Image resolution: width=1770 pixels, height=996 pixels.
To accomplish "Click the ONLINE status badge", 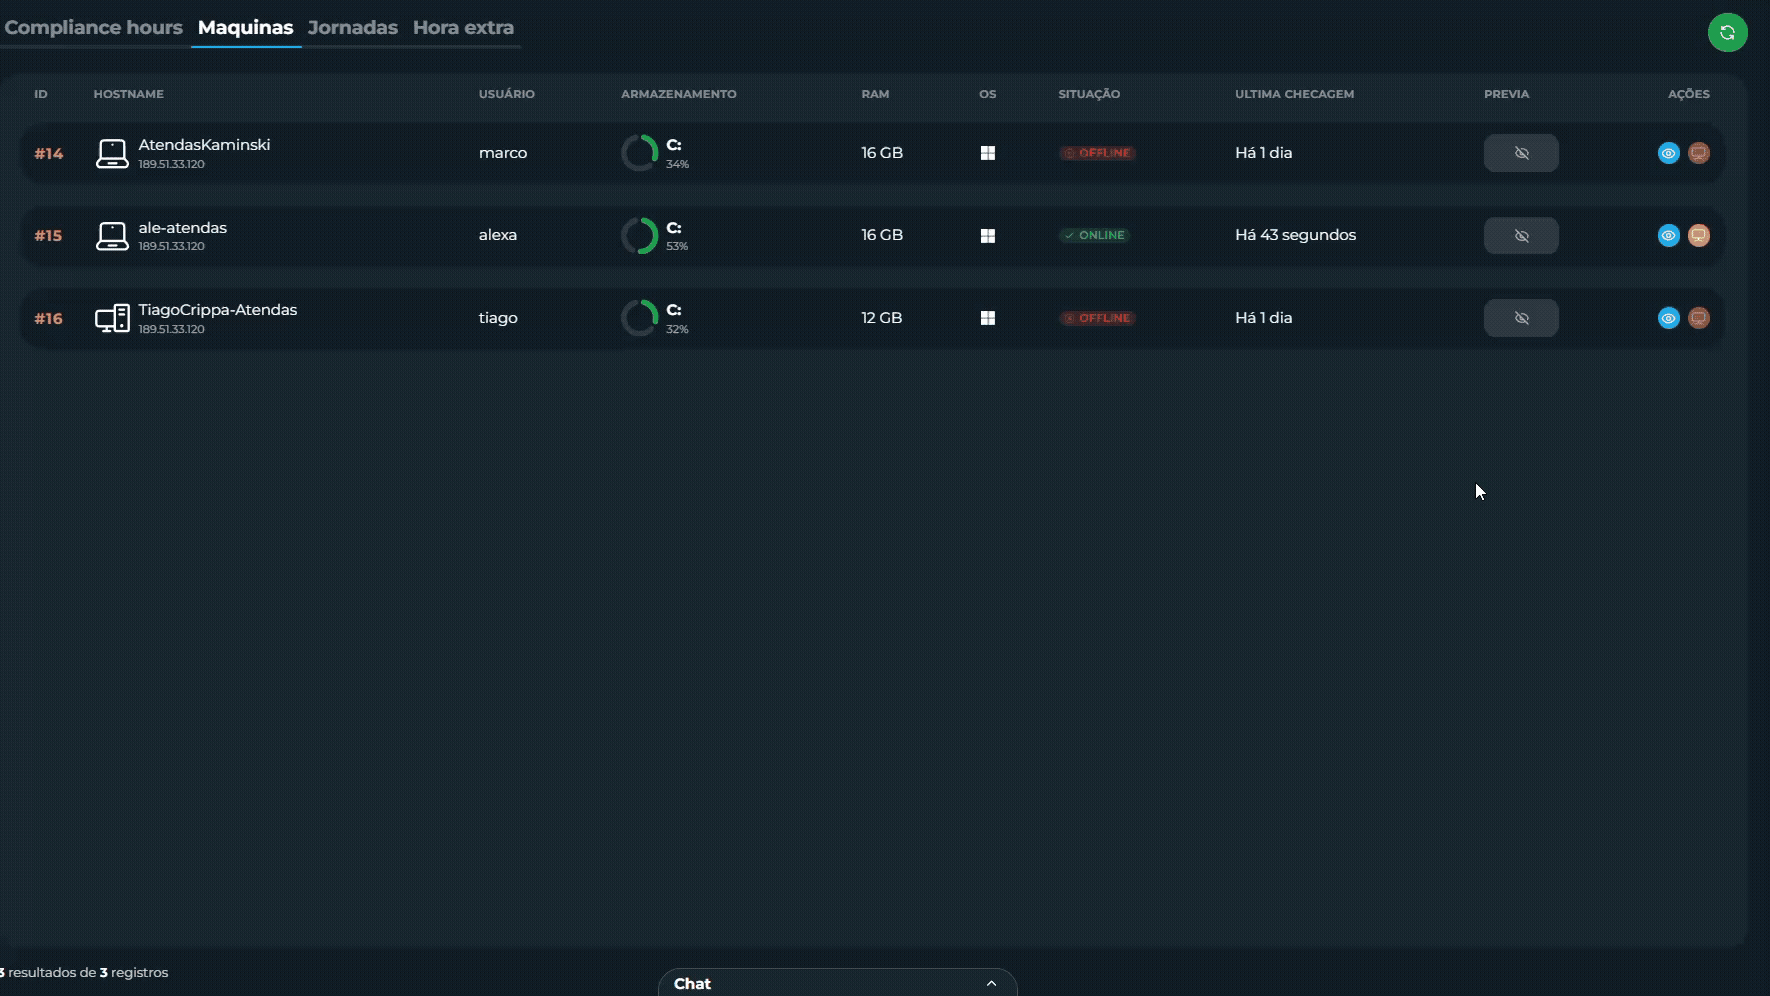I will tap(1095, 235).
